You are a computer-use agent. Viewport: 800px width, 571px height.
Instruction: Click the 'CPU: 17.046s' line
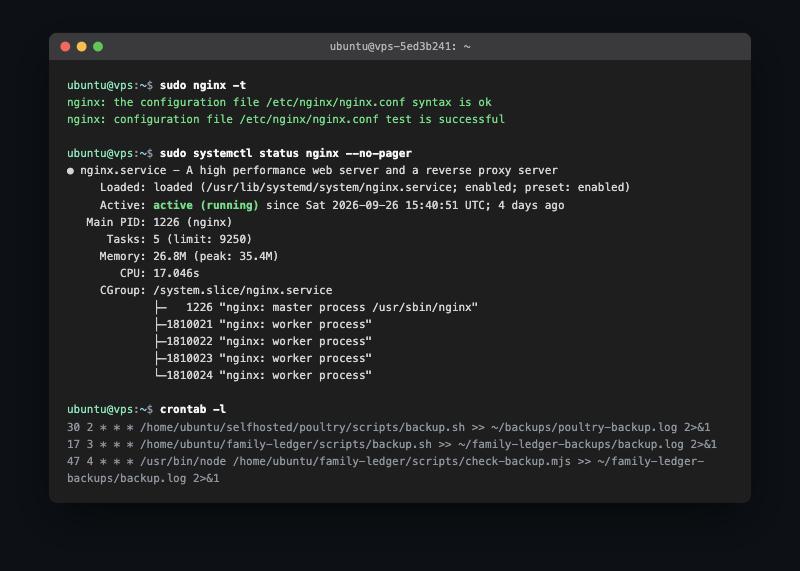(x=159, y=273)
